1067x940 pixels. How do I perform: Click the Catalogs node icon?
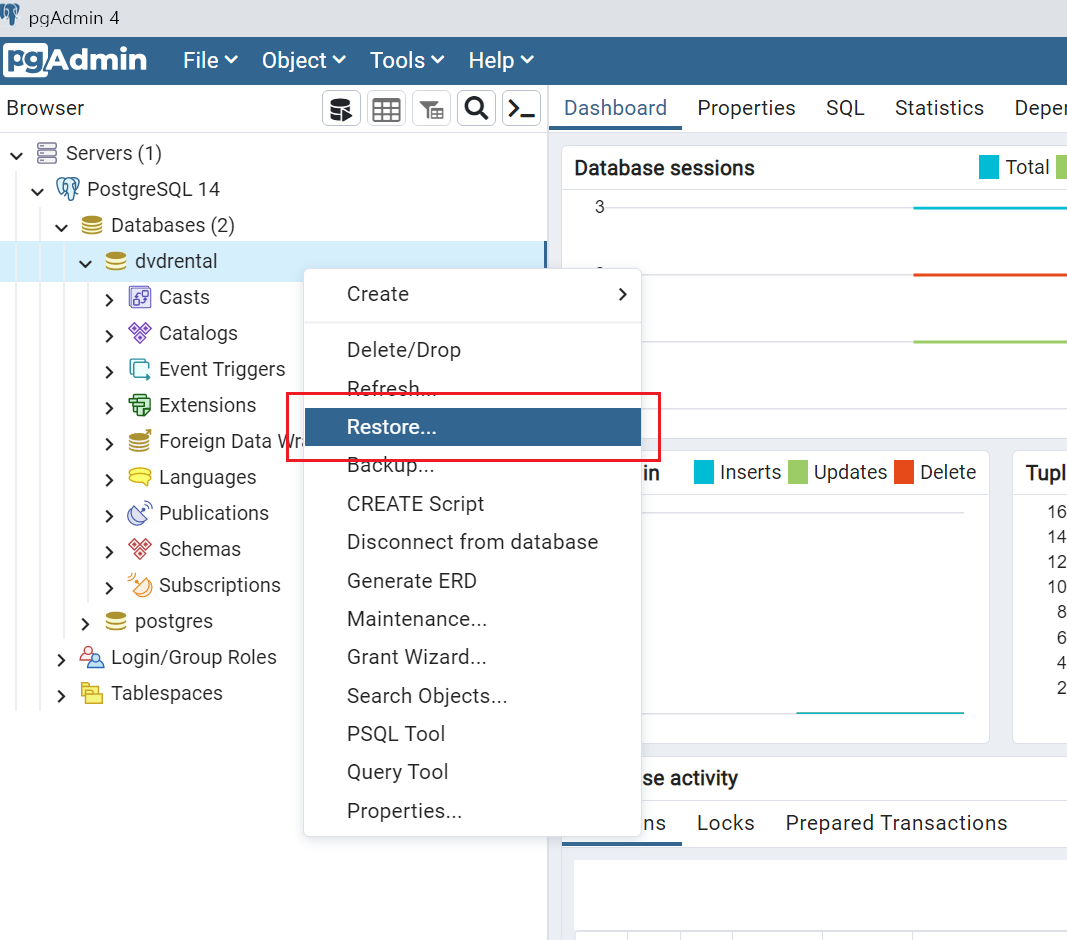point(139,333)
